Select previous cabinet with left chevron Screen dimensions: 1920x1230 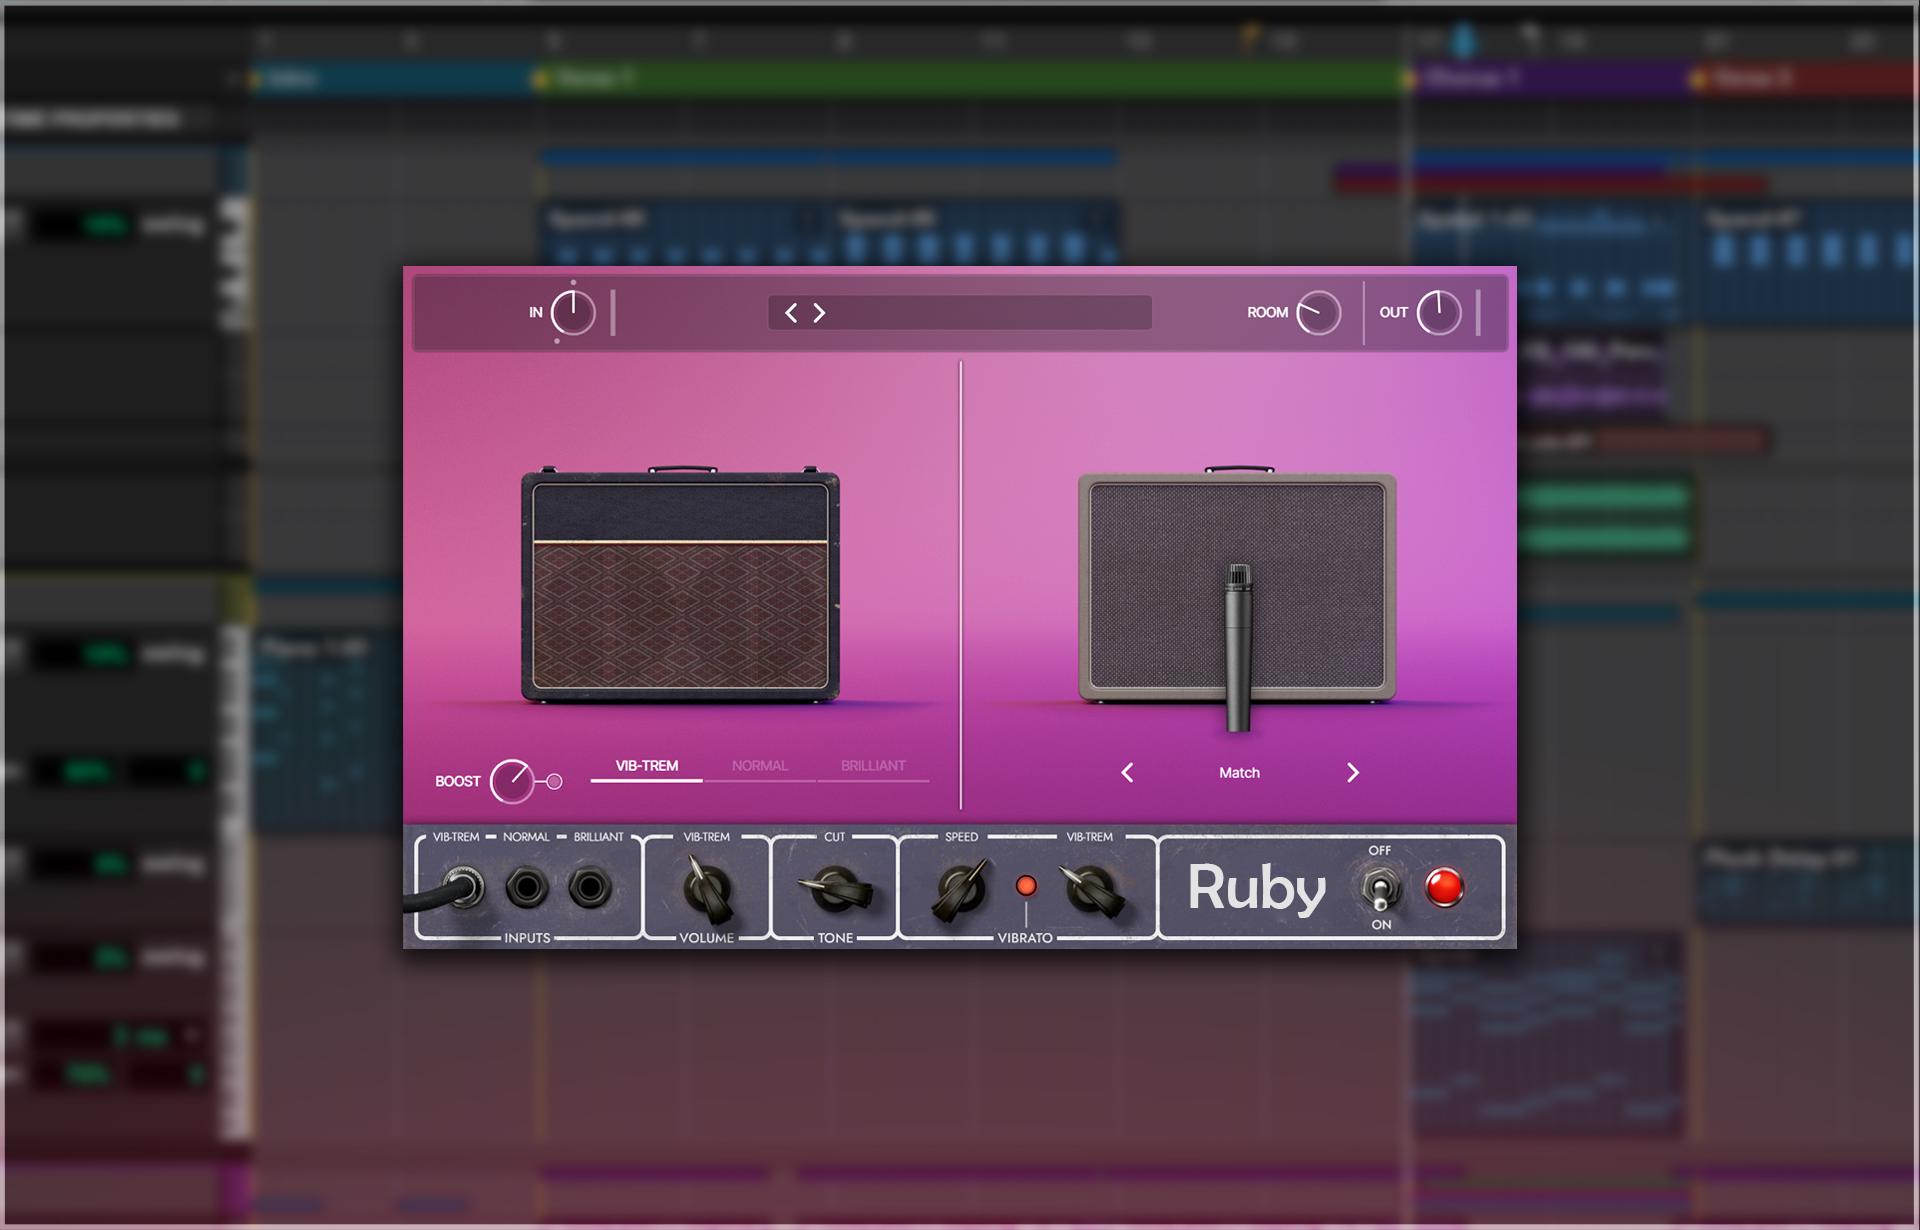1127,773
